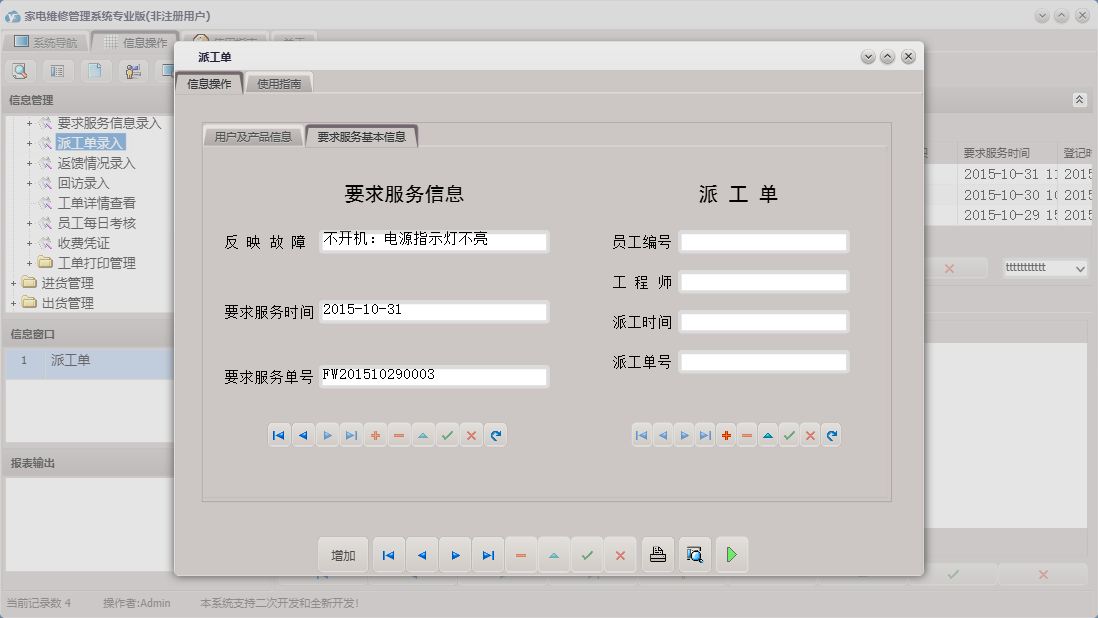The width and height of the screenshot is (1098, 618).
Task: Click the print icon in the bottom toolbar
Action: tap(657, 554)
